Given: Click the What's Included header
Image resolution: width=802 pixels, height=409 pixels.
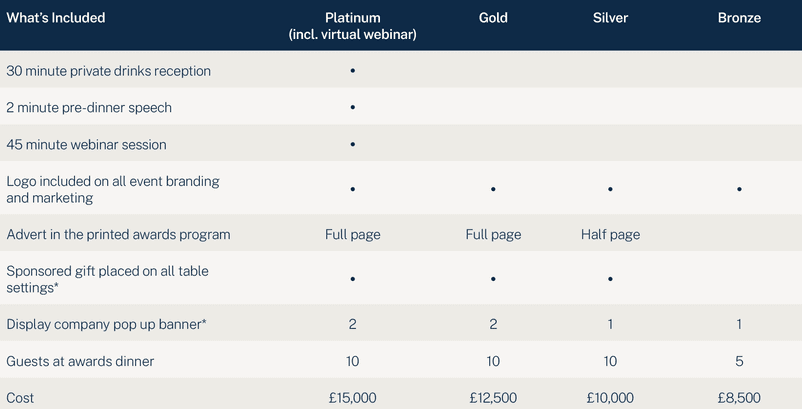Looking at the screenshot, I should click(56, 18).
